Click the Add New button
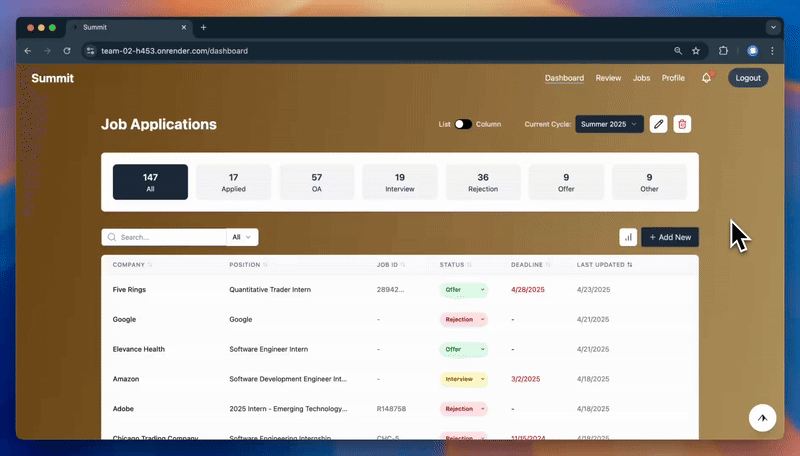The width and height of the screenshot is (800, 456). pos(670,237)
